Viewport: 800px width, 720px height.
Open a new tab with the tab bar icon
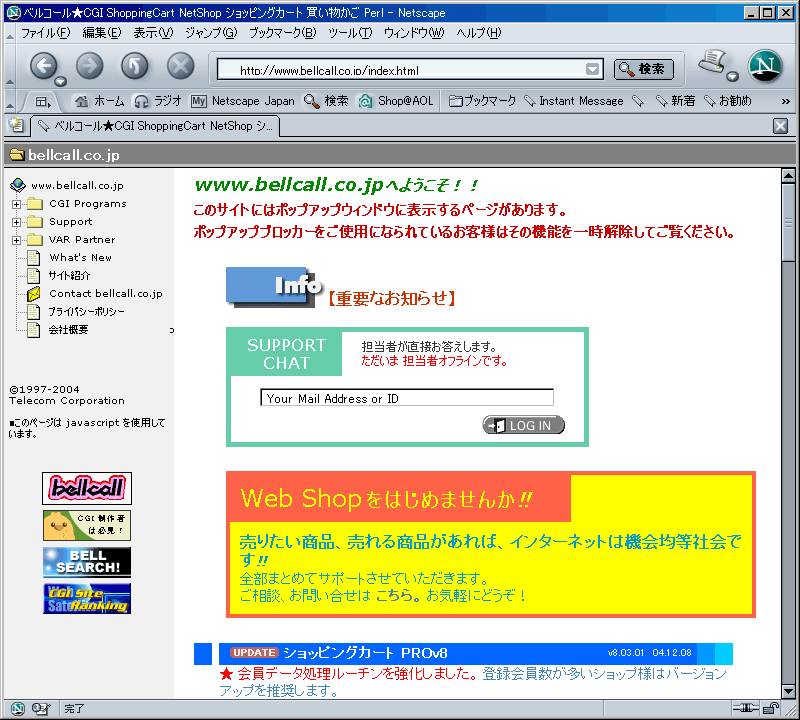(x=16, y=125)
